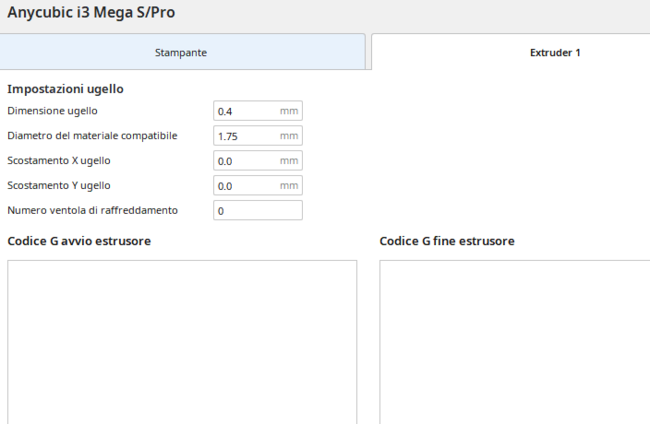Click the Numero ventola di raffreddamento field
650x424 pixels.
point(257,211)
